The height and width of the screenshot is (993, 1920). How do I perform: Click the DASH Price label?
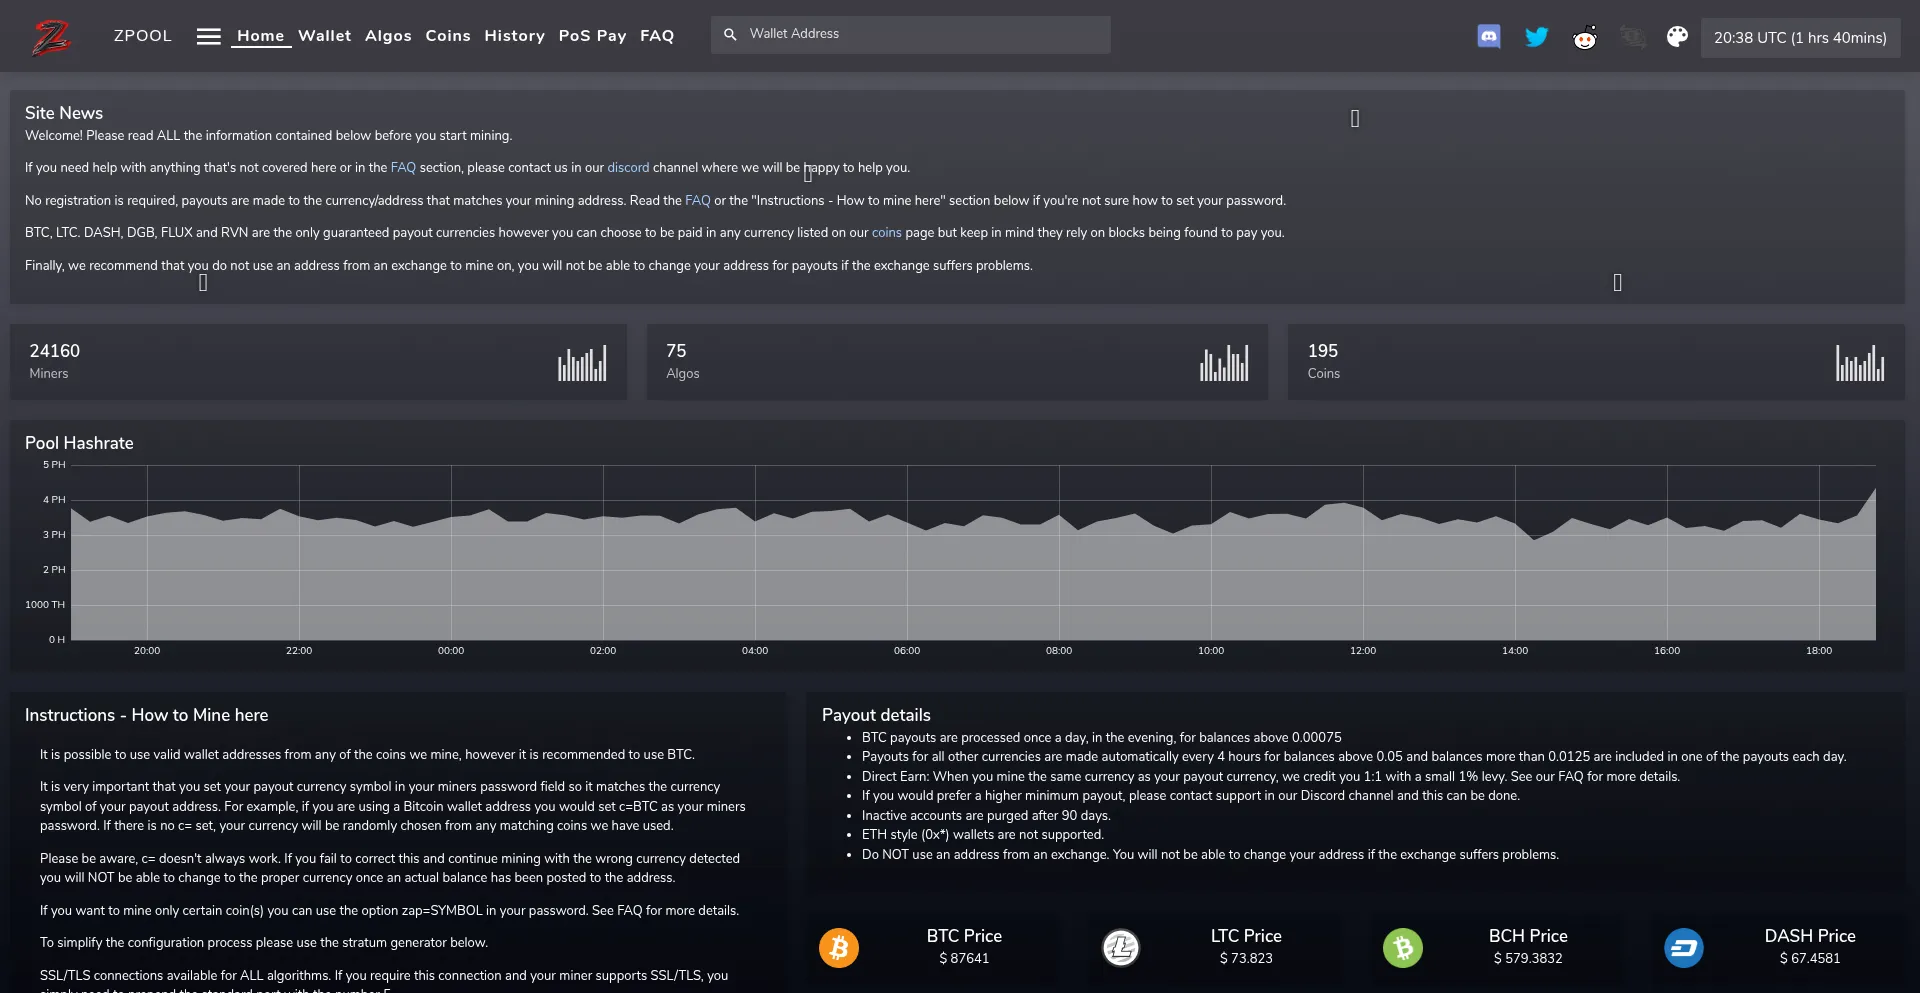1810,936
